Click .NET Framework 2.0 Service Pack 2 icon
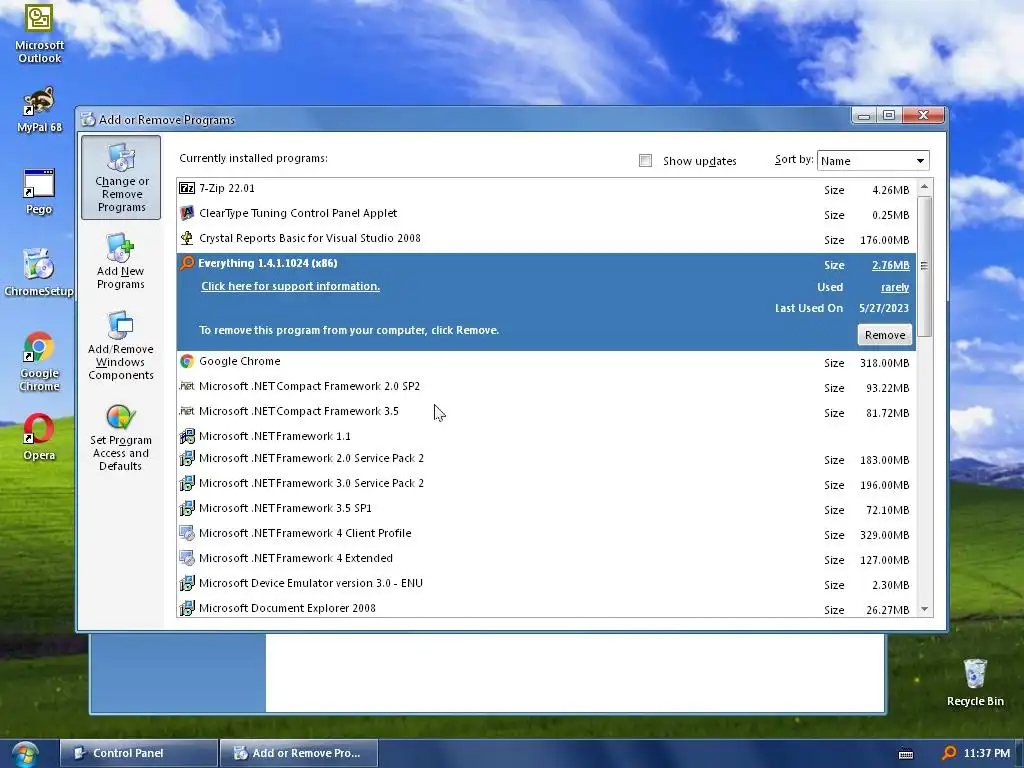Viewport: 1024px width, 768px height. coord(187,458)
